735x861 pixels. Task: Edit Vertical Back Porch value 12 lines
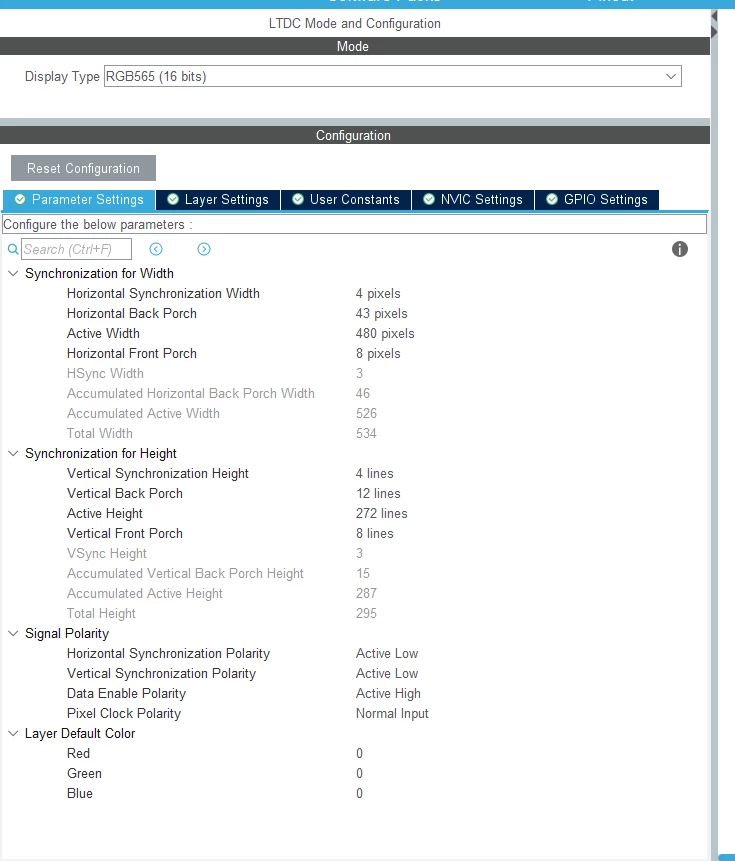tap(378, 493)
